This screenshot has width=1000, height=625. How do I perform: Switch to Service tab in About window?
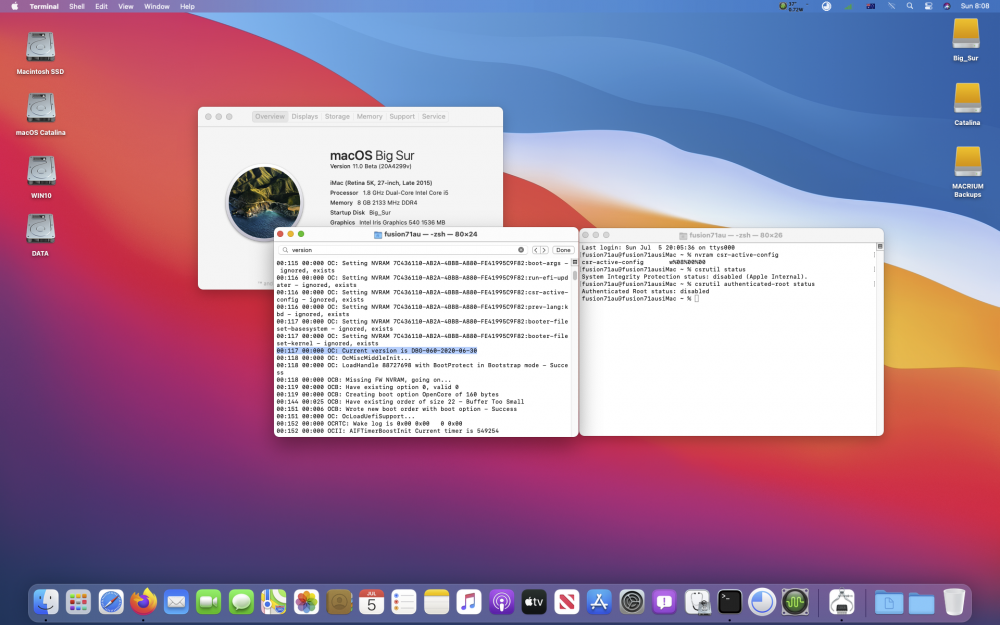(433, 117)
